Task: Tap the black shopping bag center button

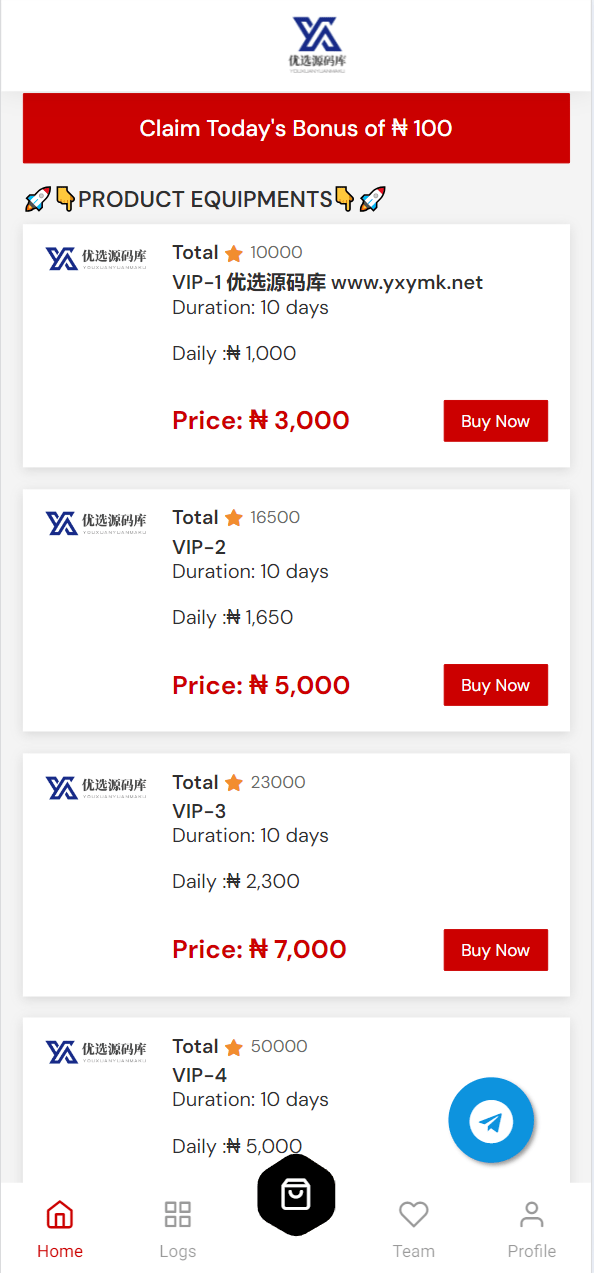Action: point(296,1194)
